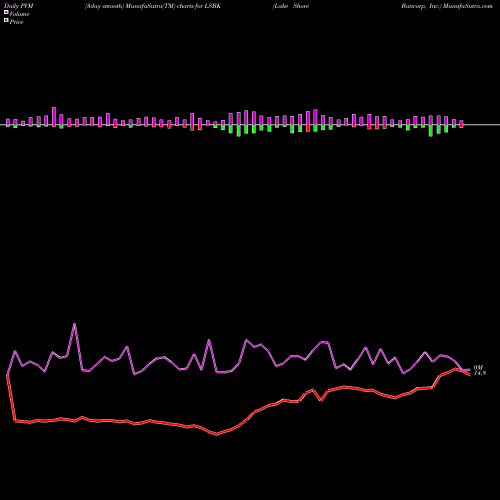
Task: Select the 'Price' legend label
Action: (16, 22)
